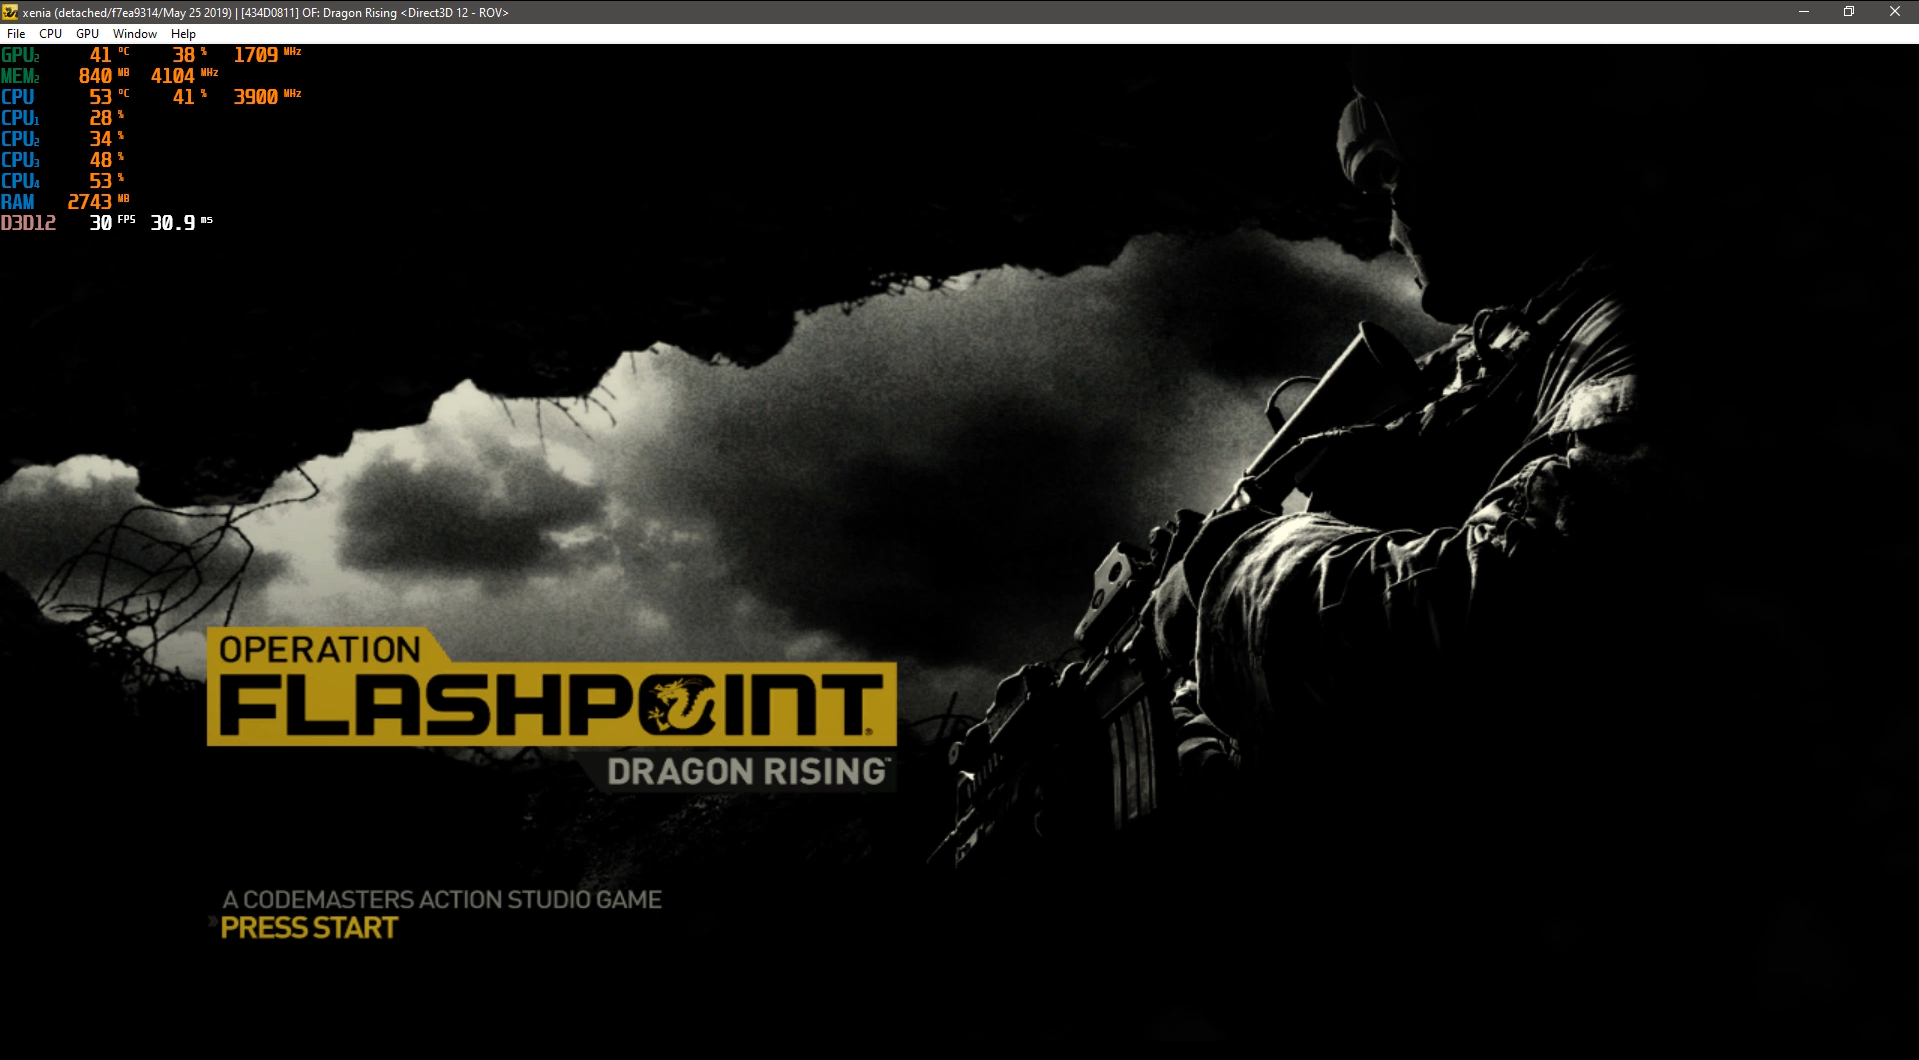Image resolution: width=1919 pixels, height=1060 pixels.
Task: Open the Help menu
Action: pyautogui.click(x=183, y=33)
